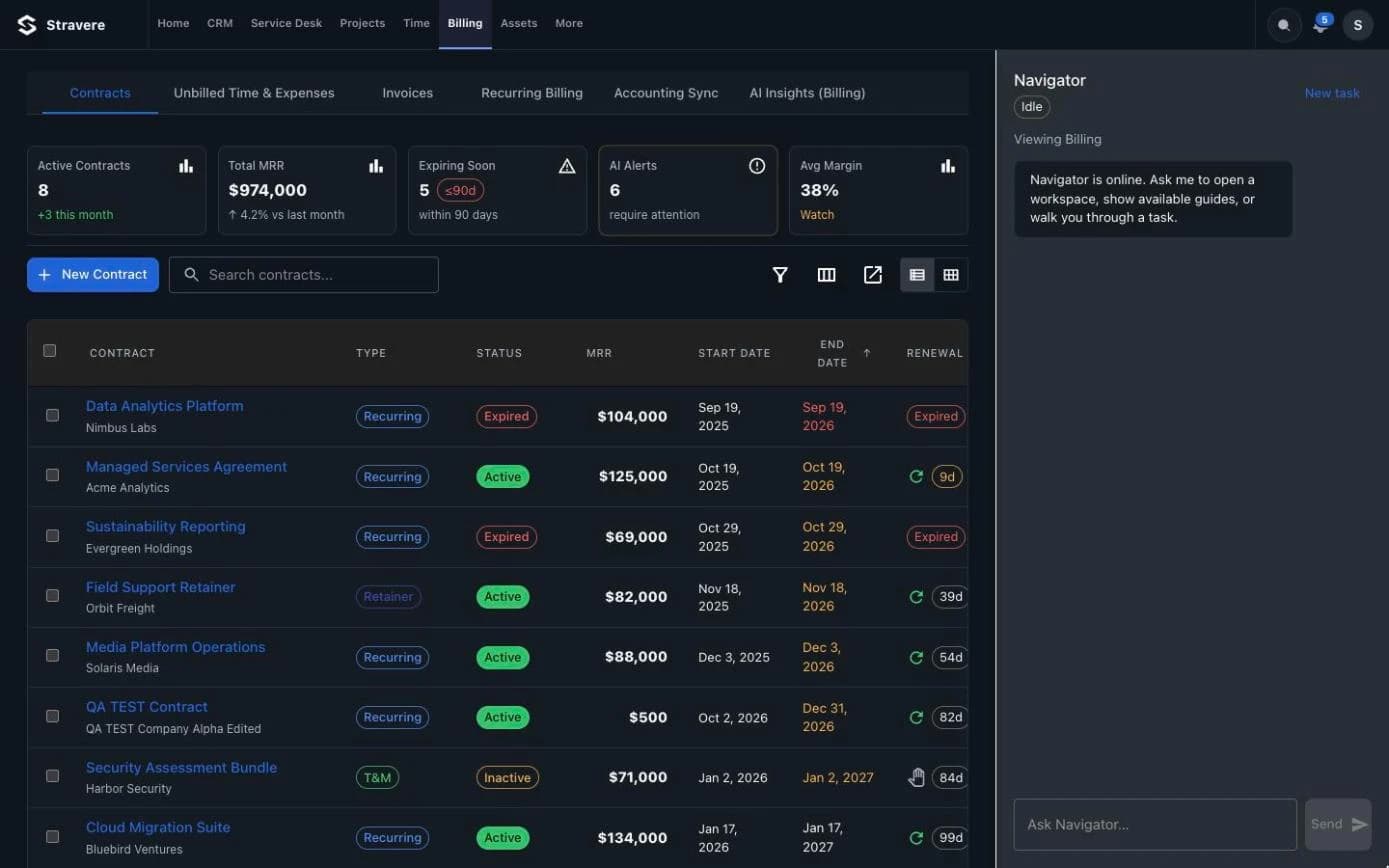Click the export contracts icon
The width and height of the screenshot is (1389, 868).
coord(873,275)
